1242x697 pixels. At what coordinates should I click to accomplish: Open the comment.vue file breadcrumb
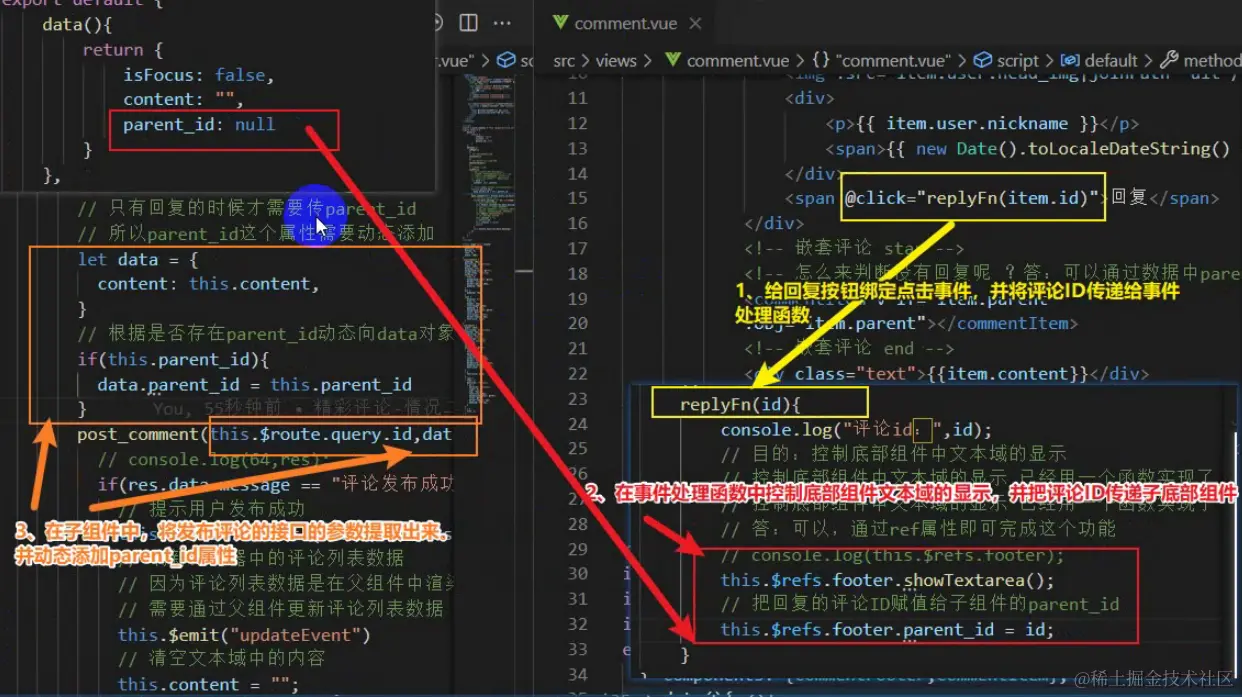[738, 61]
